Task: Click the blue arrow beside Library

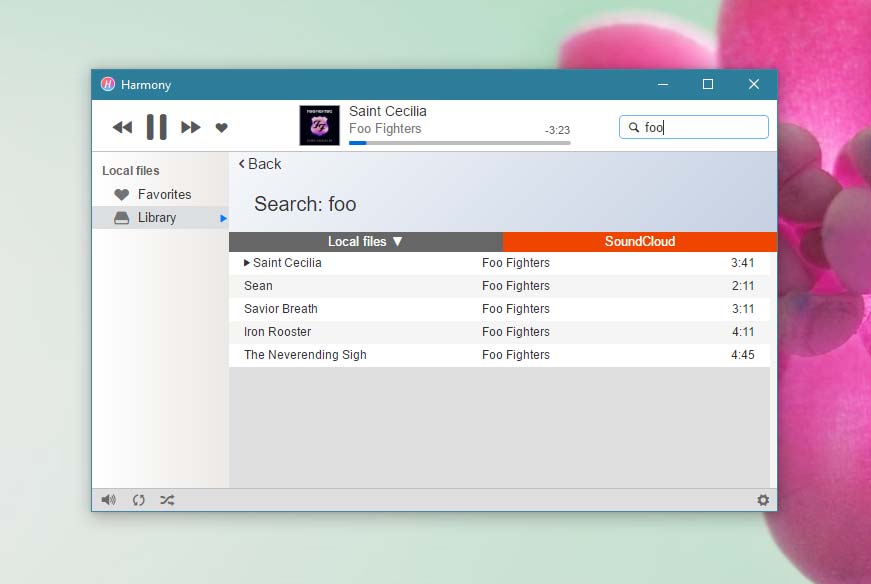Action: 224,218
